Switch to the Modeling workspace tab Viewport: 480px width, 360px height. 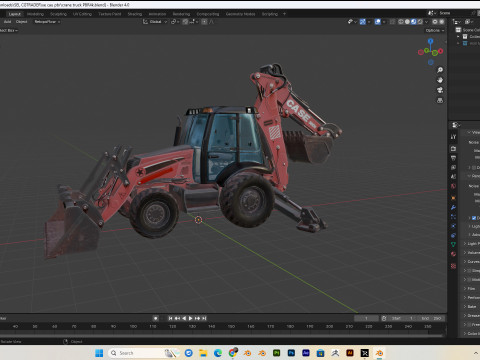[x=35, y=14]
